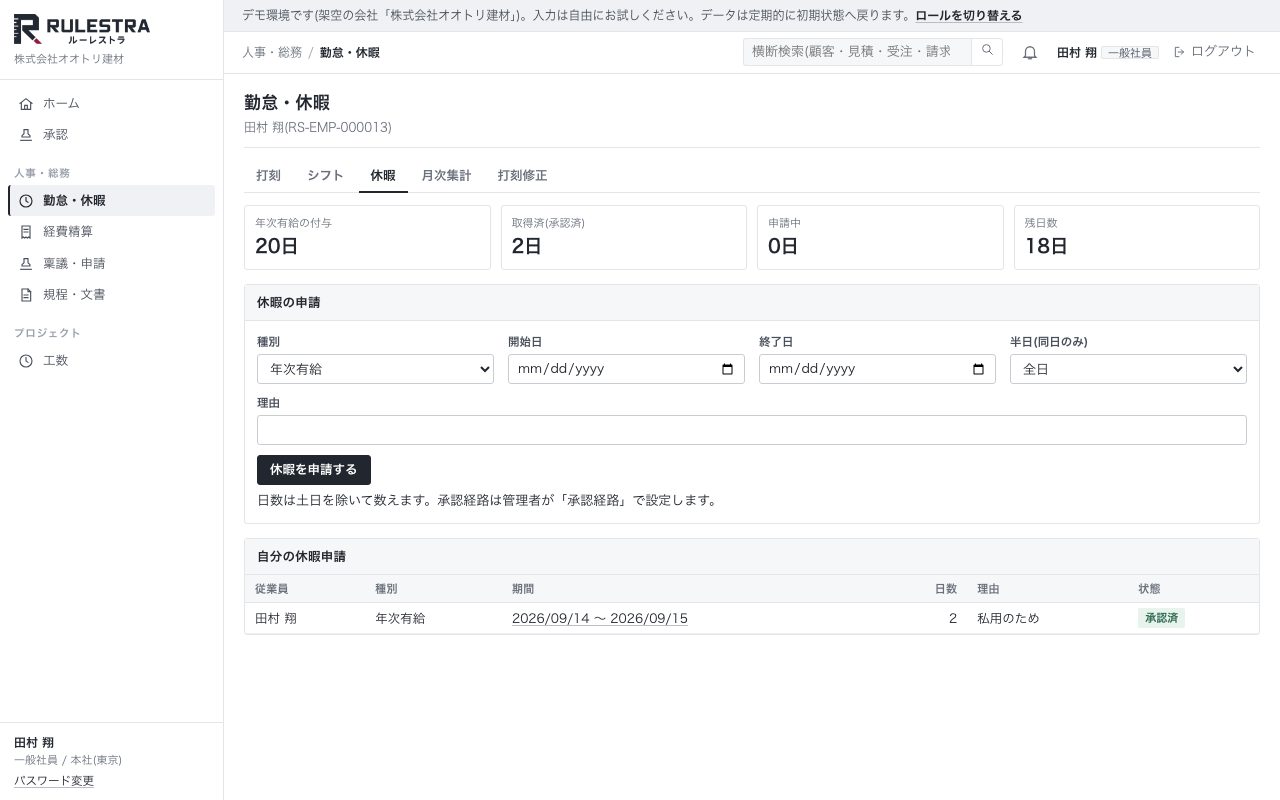The height and width of the screenshot is (800, 1280).
Task: Click the search magnifier button
Action: pyautogui.click(x=987, y=52)
